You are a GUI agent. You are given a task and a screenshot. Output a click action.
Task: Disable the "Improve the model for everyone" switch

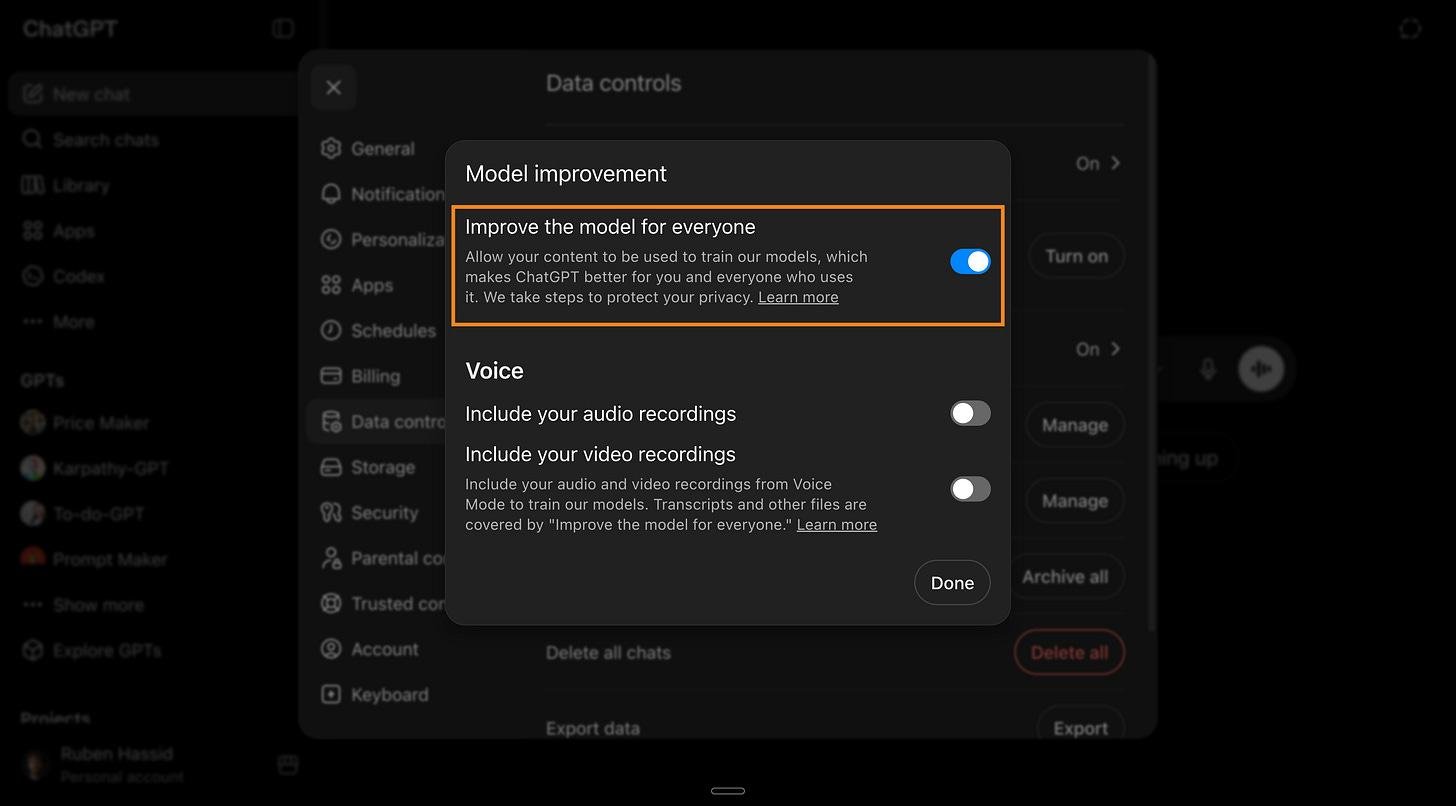tap(970, 262)
